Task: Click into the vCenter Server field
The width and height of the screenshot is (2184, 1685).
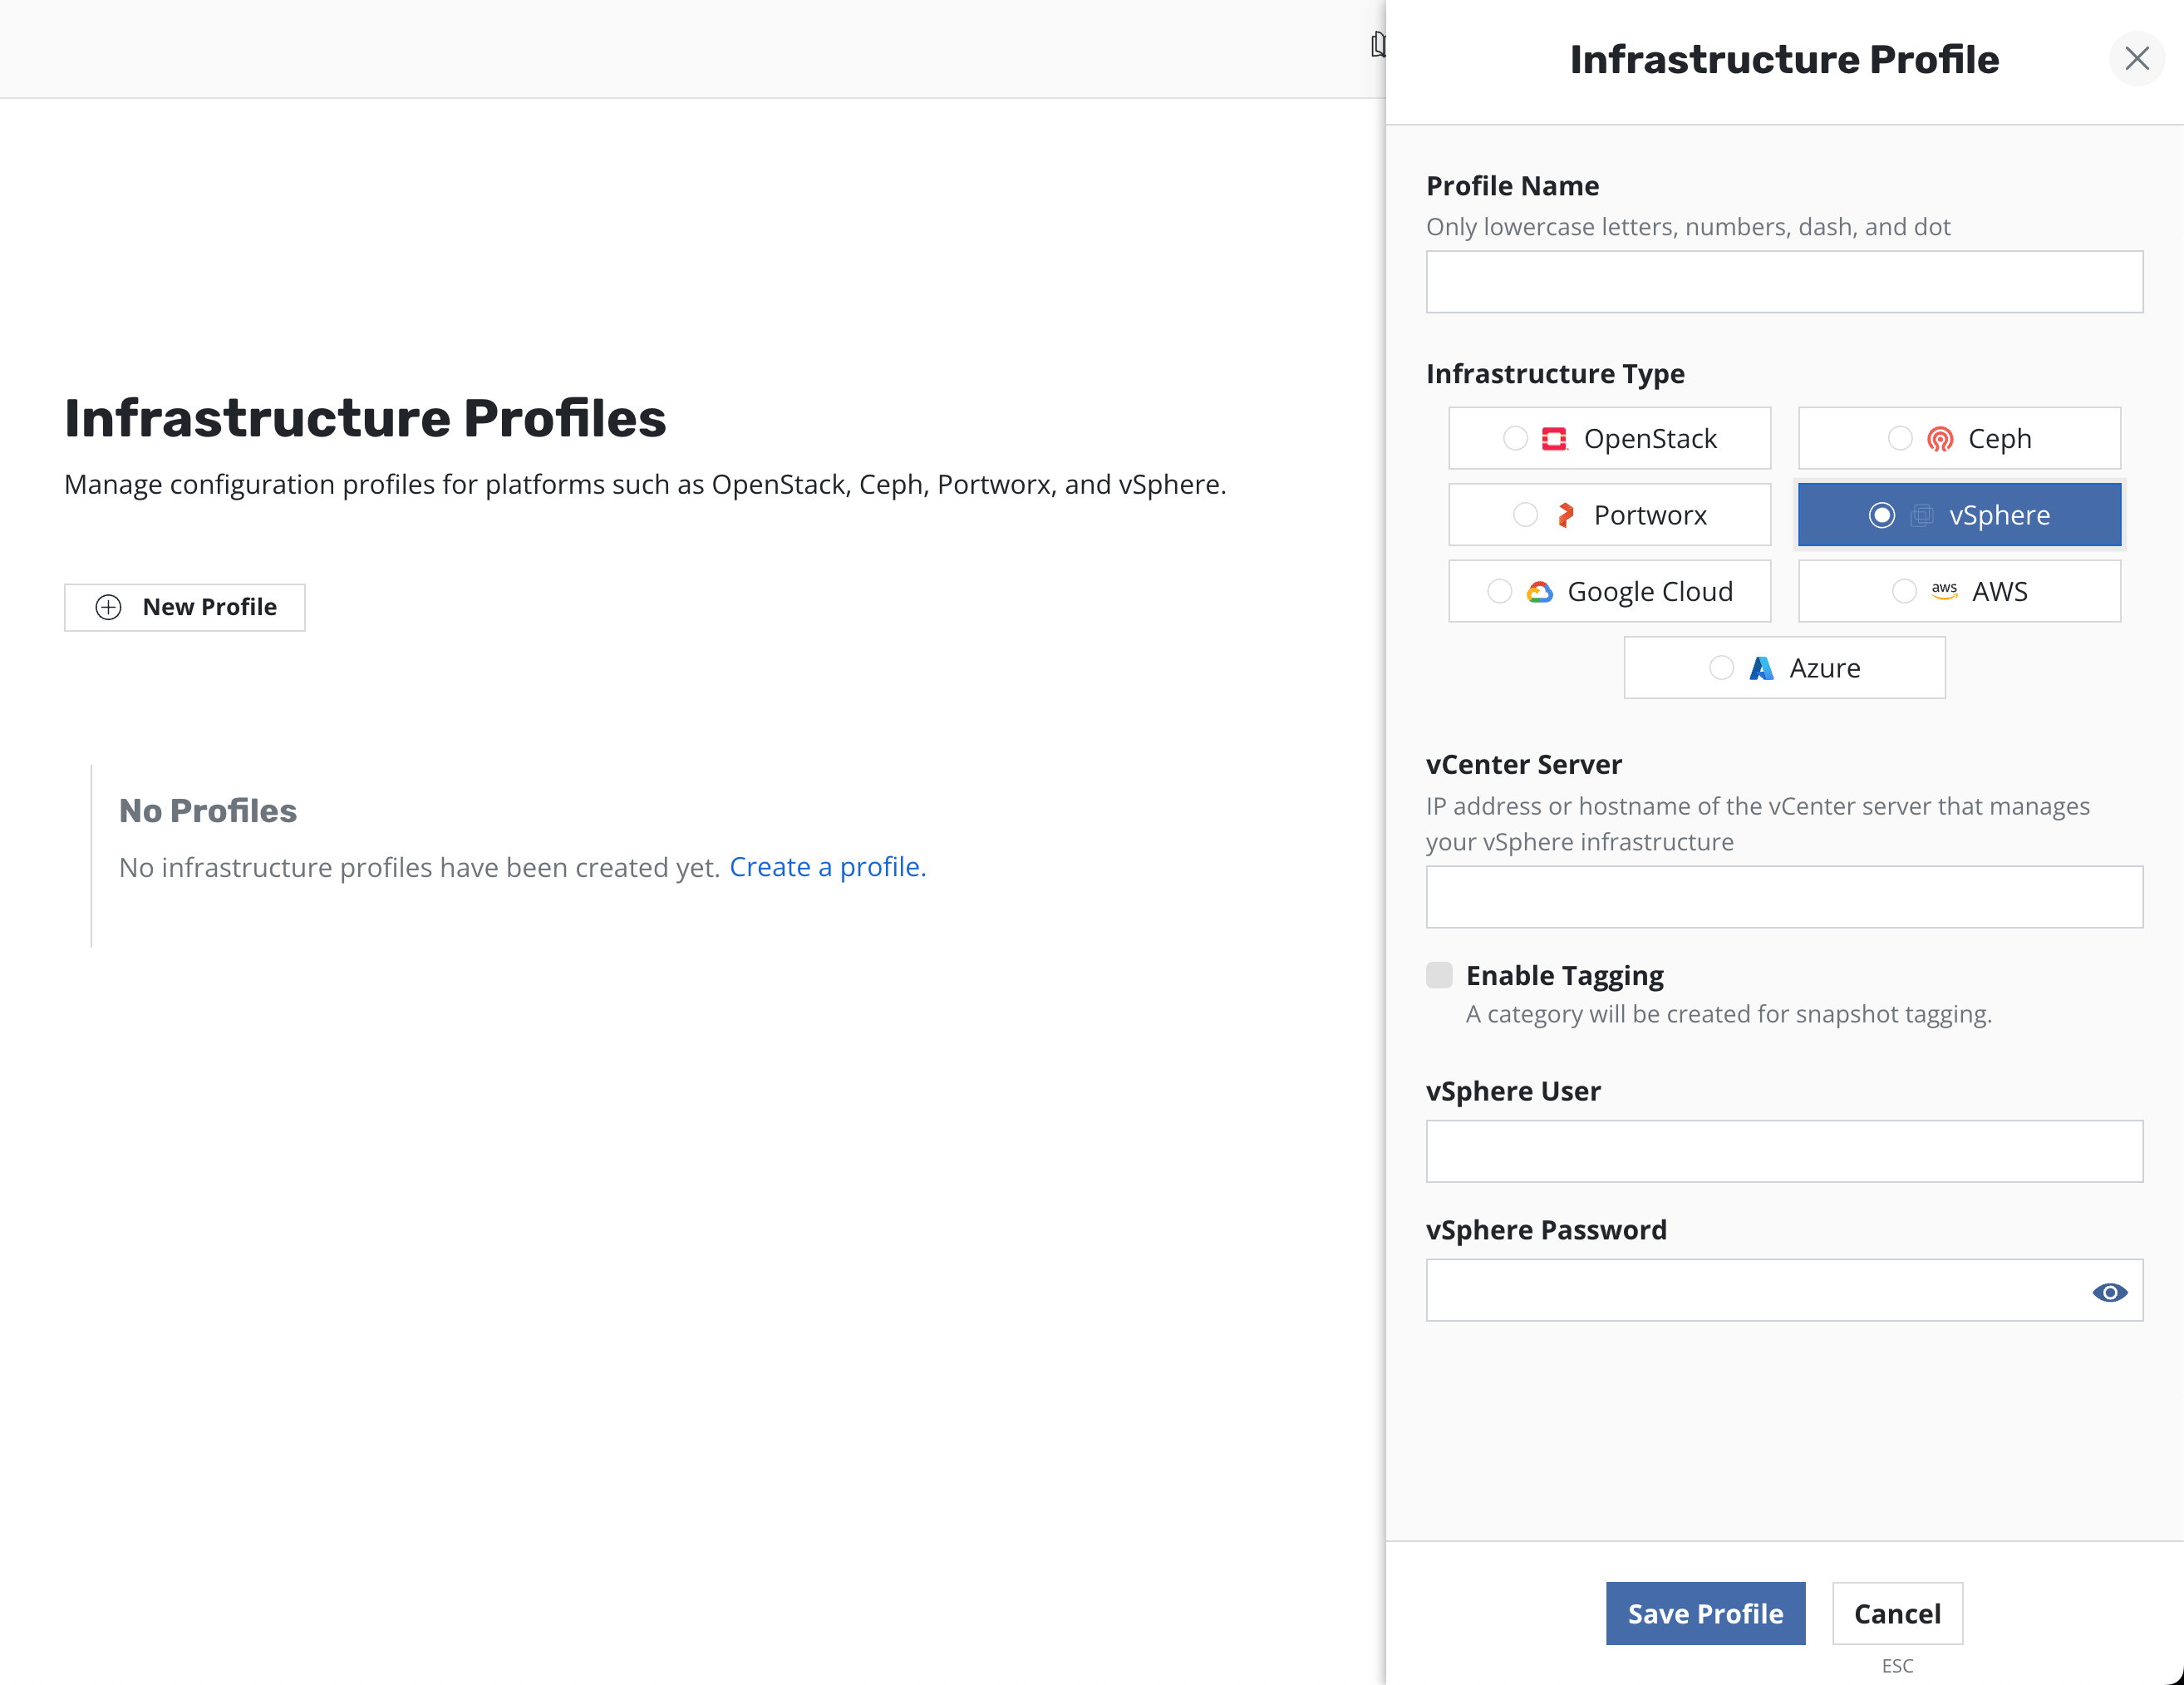Action: (x=1784, y=897)
